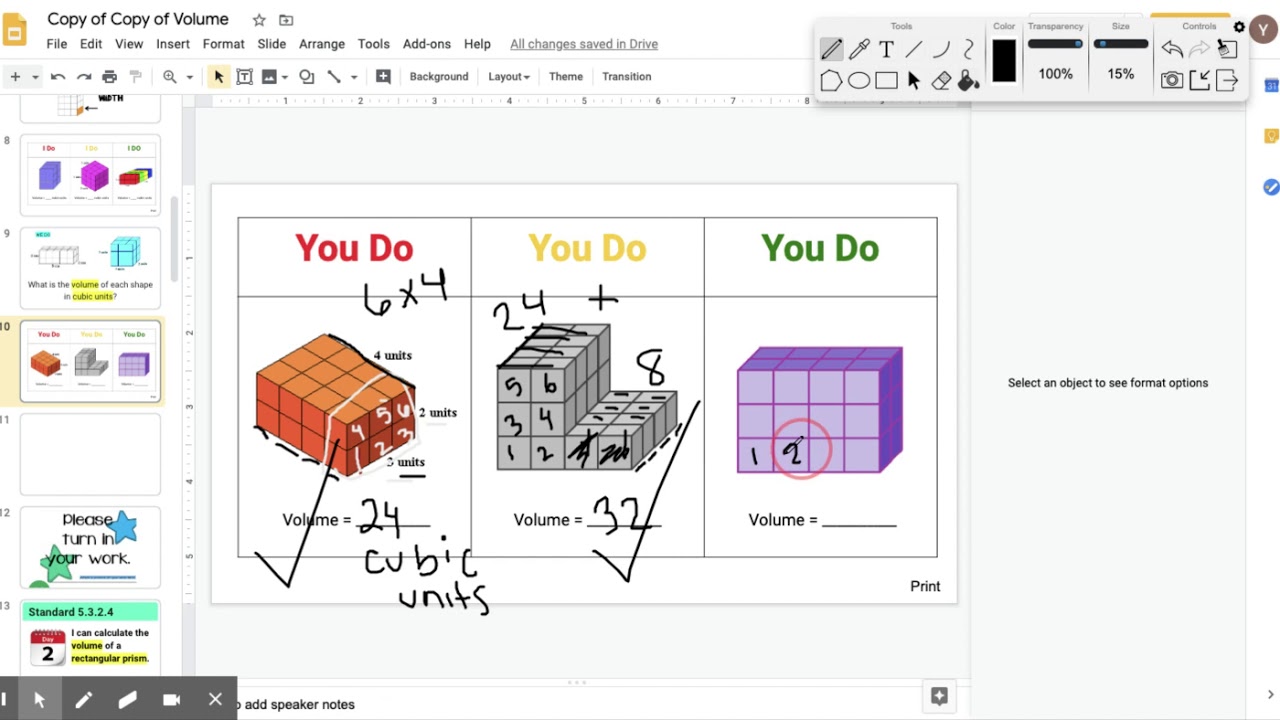
Task: Expand the zoom dropdown arrow
Action: [x=189, y=76]
